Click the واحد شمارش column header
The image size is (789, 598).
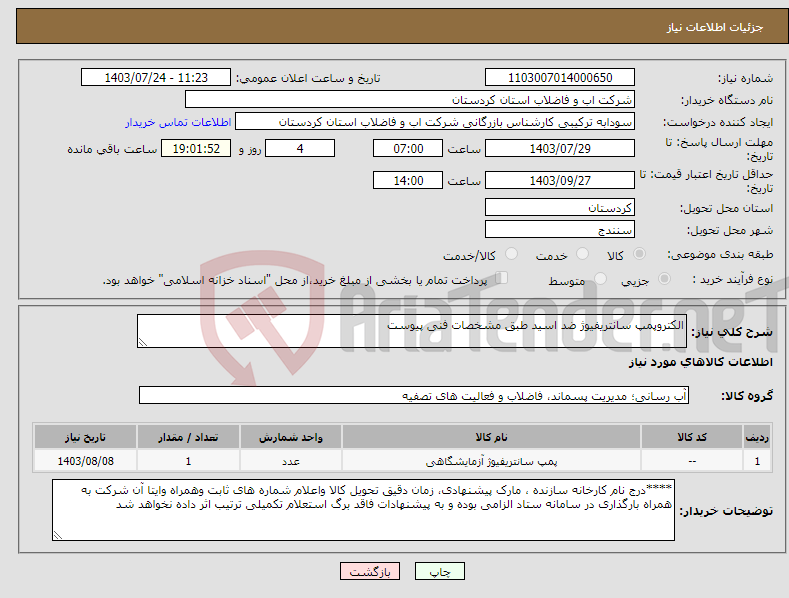click(x=291, y=437)
